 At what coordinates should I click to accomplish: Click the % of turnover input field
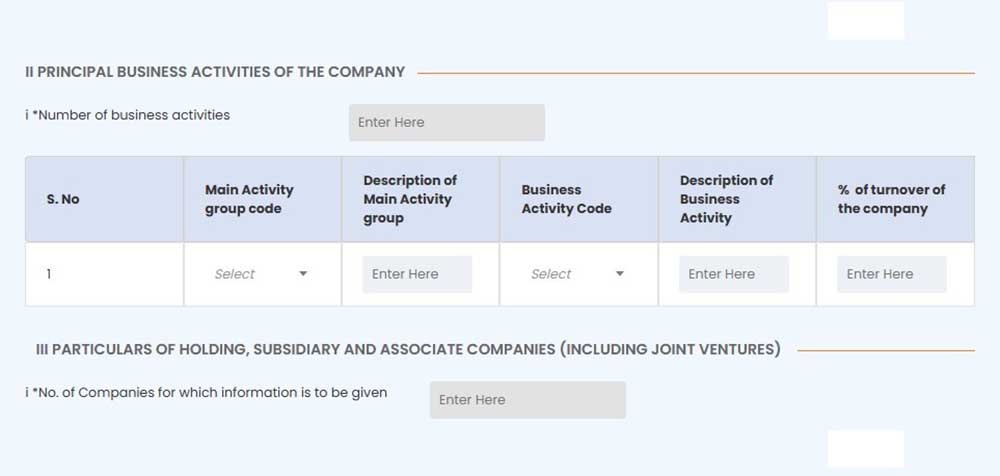click(891, 274)
